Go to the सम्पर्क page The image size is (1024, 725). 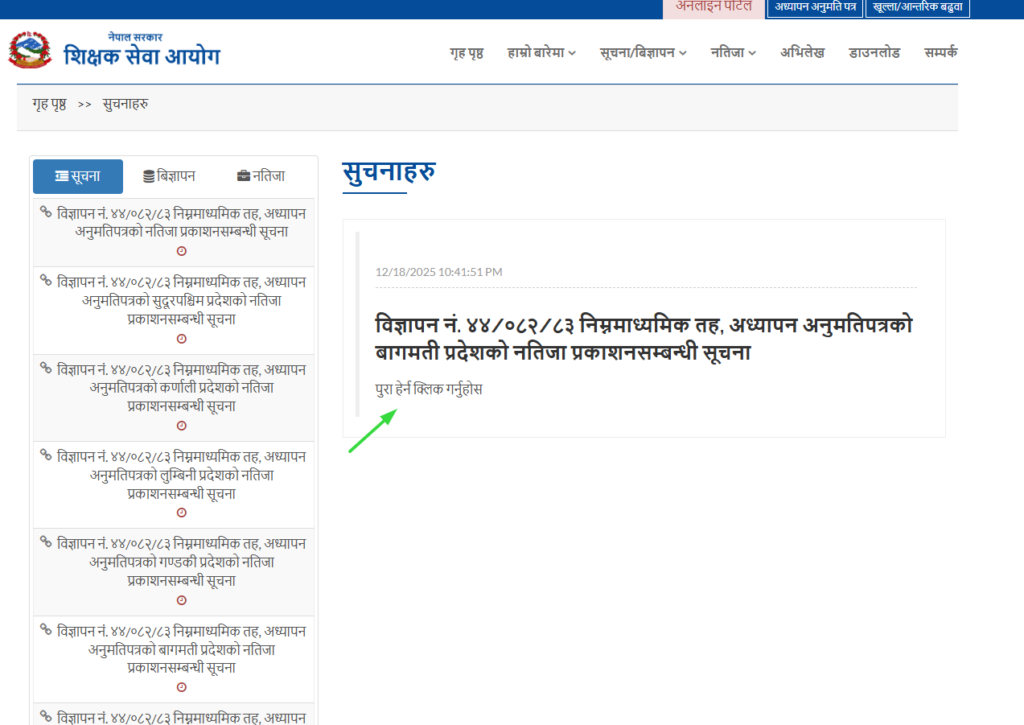click(x=940, y=53)
